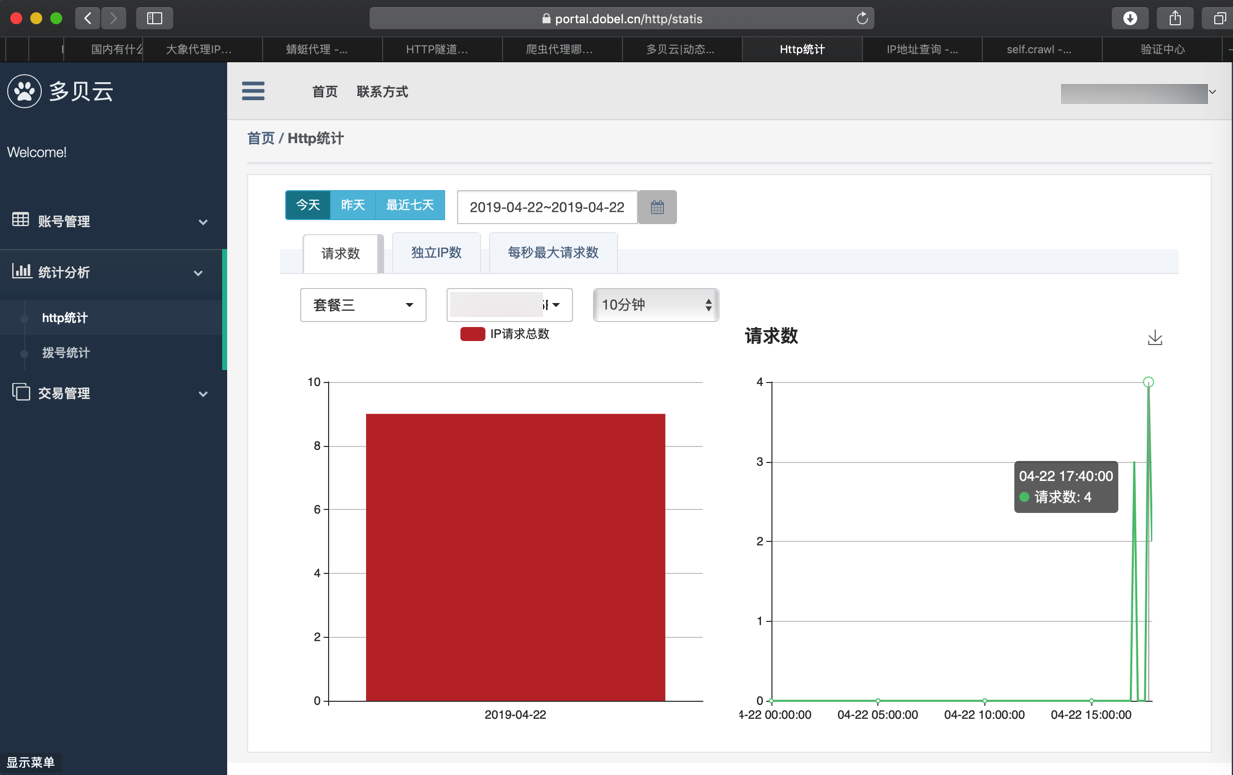1233x775 pixels.
Task: Click the Safari forward arrow
Action: click(114, 18)
